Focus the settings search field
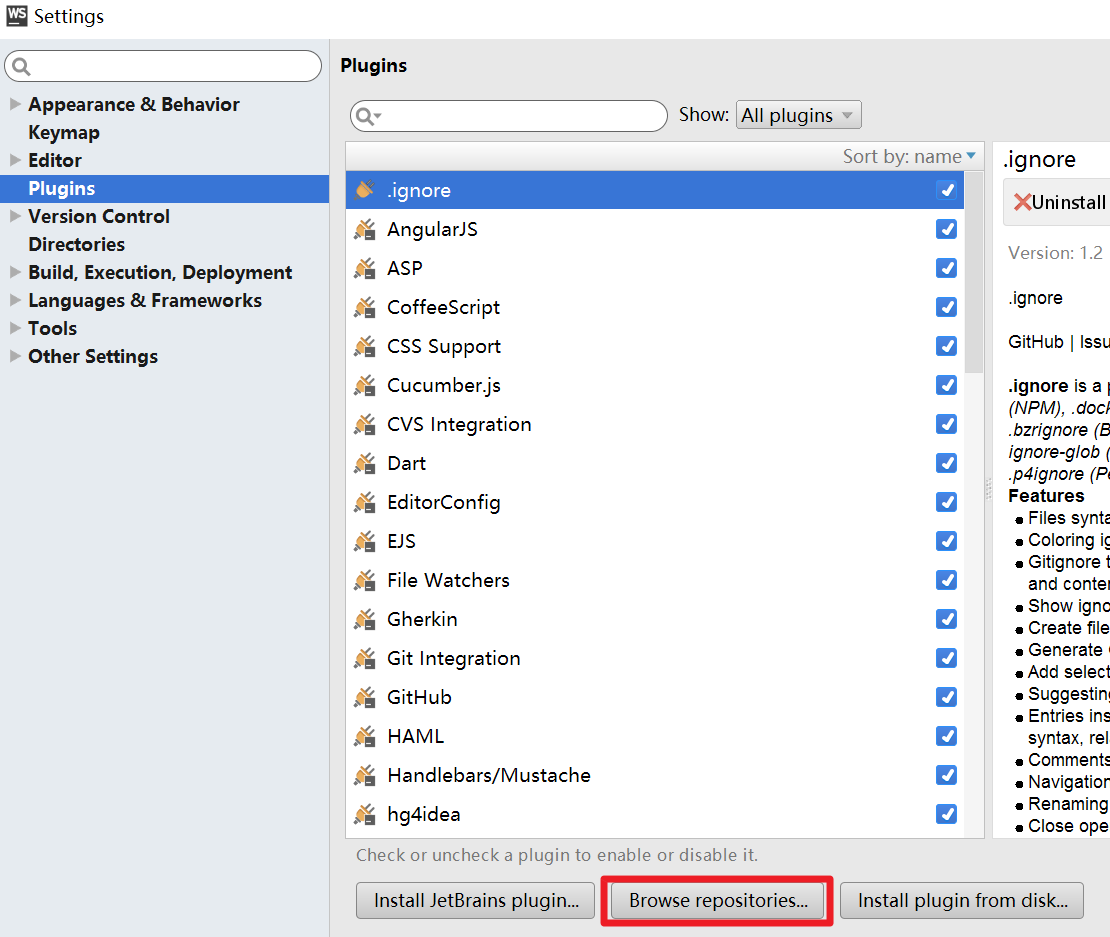1110x937 pixels. point(163,66)
